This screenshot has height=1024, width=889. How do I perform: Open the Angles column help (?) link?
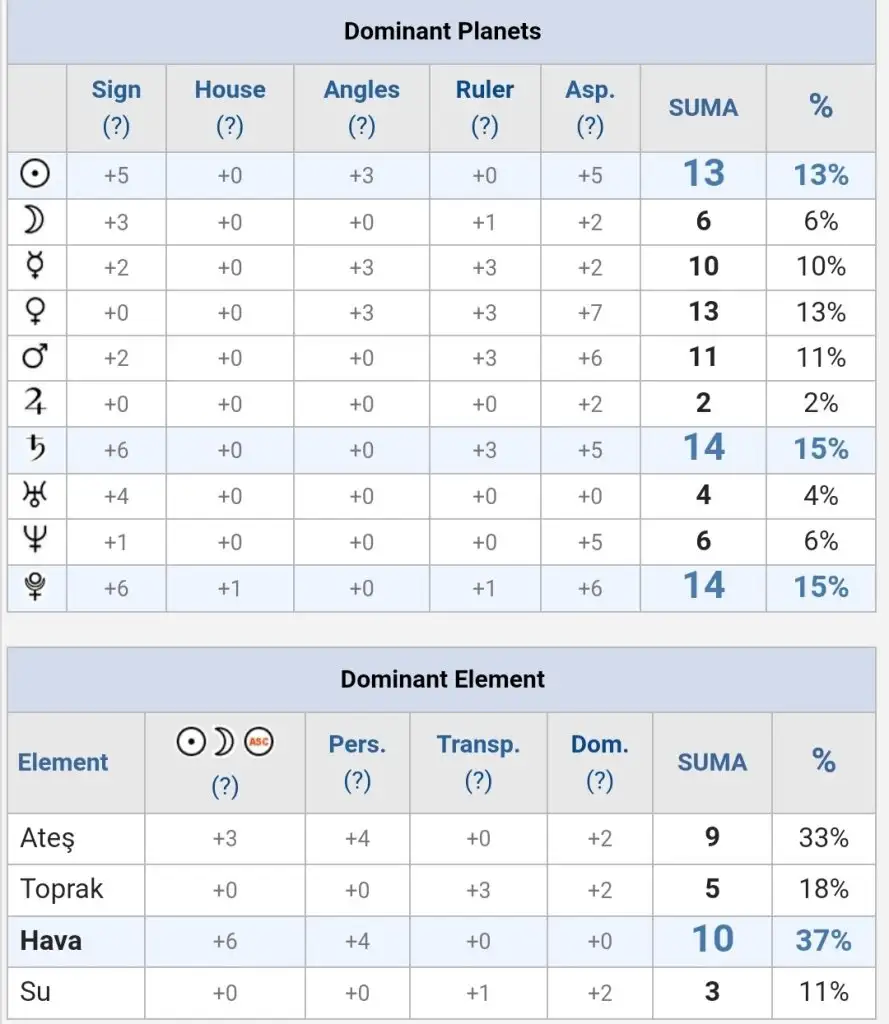coord(361,126)
